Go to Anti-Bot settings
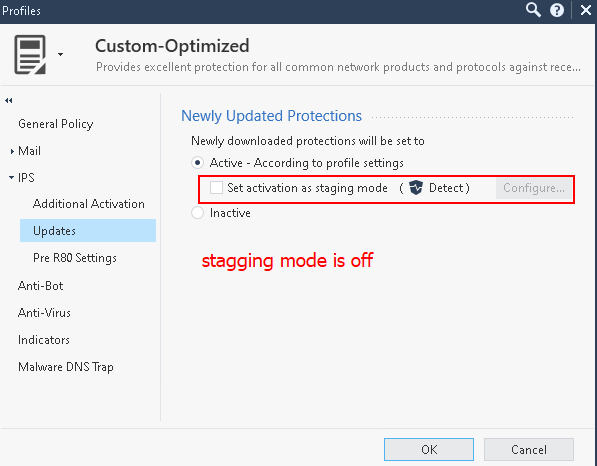 40,286
